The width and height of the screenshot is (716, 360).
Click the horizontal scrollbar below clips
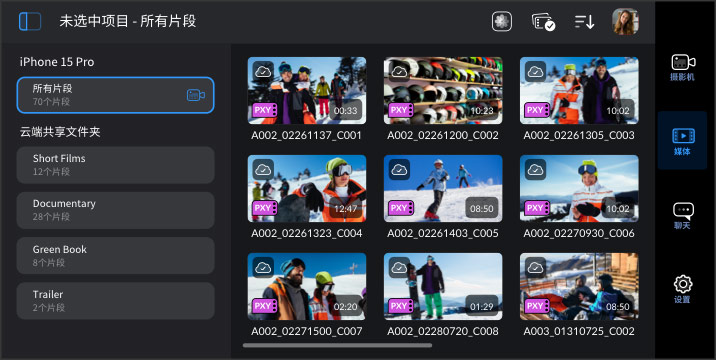pos(337,345)
